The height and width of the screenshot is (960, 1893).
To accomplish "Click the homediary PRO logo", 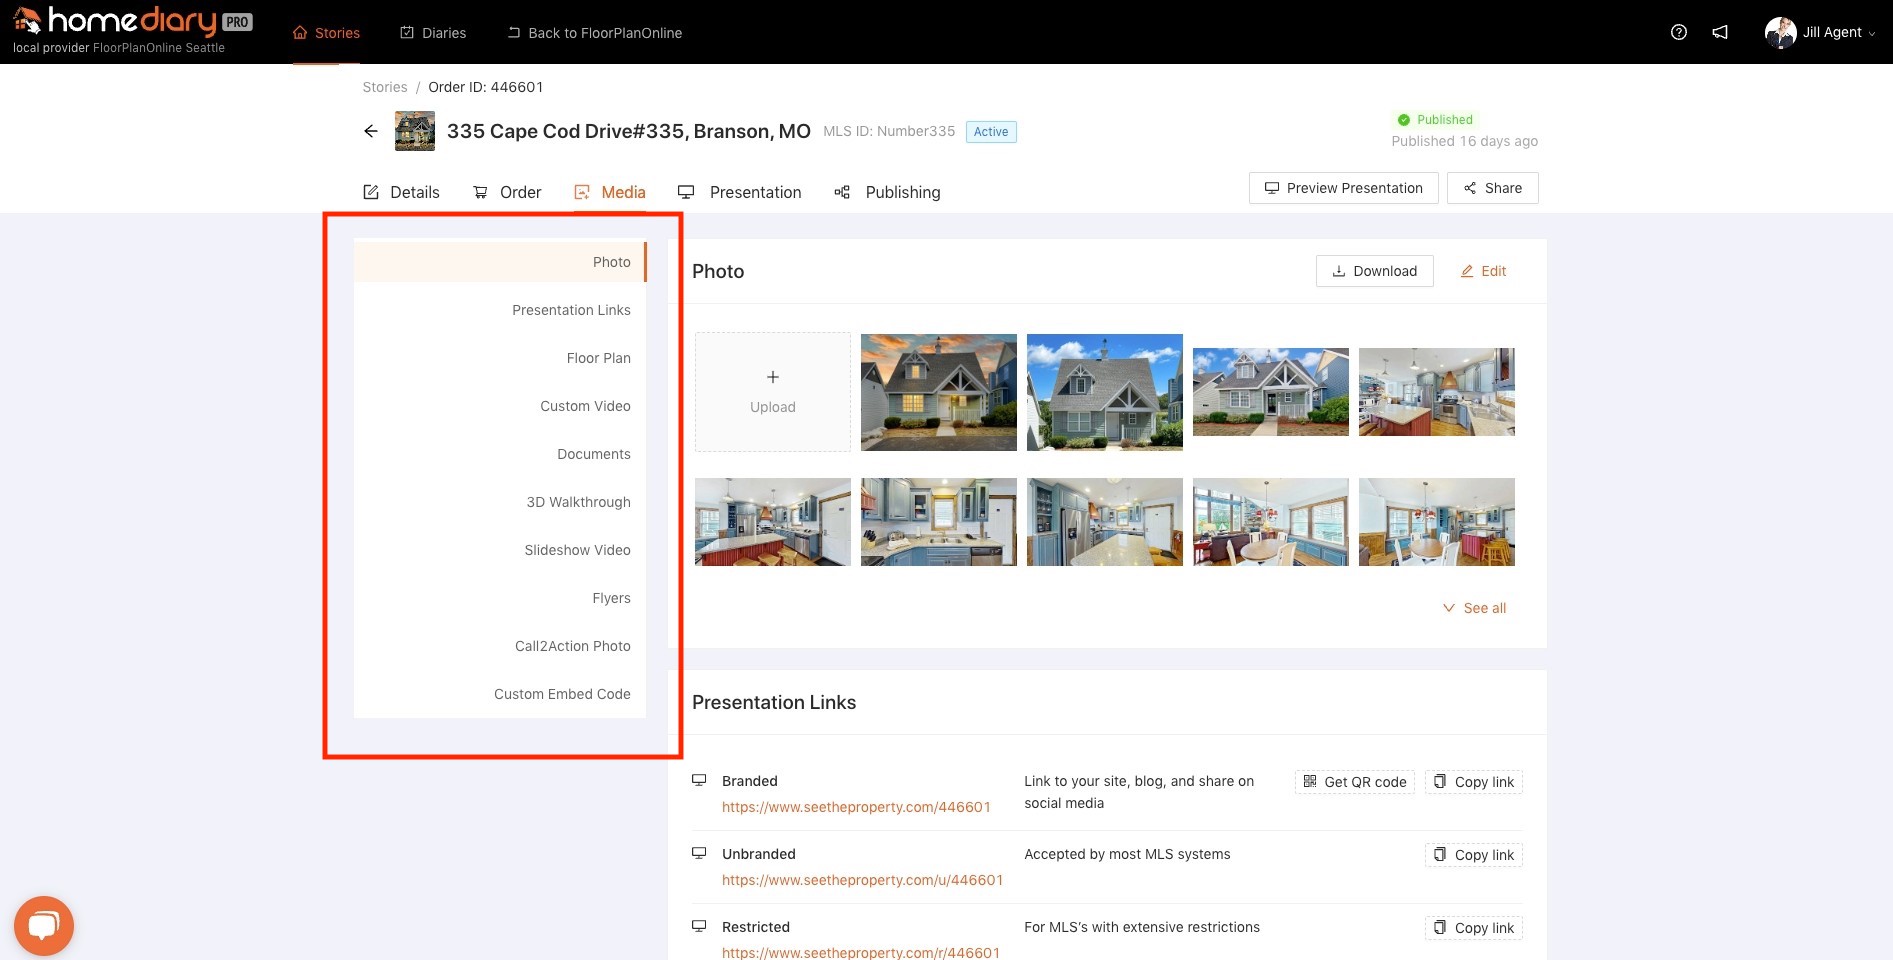I will [132, 22].
